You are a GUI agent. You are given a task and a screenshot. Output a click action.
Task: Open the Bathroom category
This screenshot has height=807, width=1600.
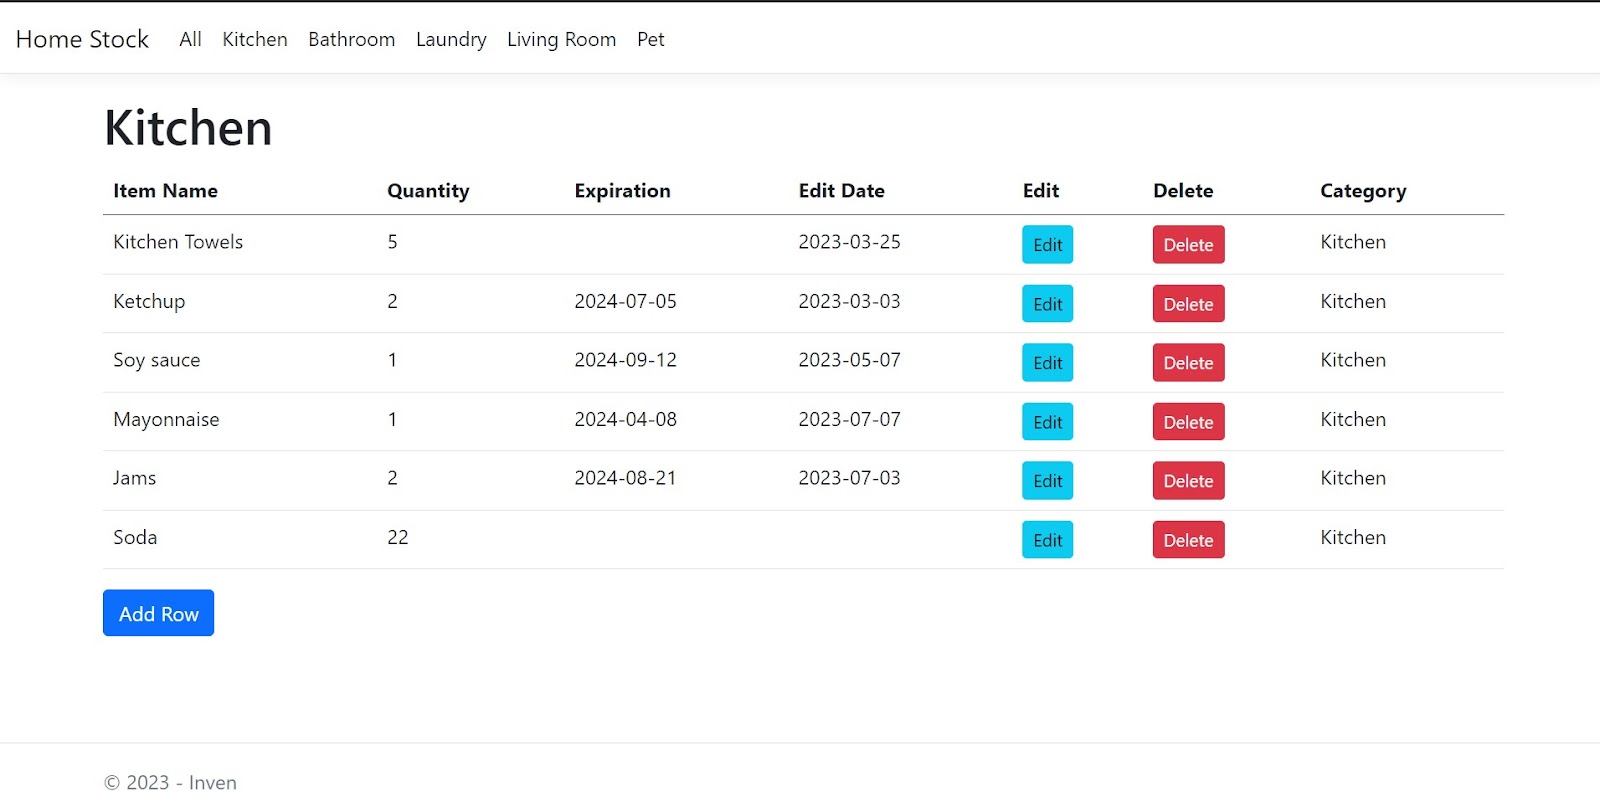[352, 39]
